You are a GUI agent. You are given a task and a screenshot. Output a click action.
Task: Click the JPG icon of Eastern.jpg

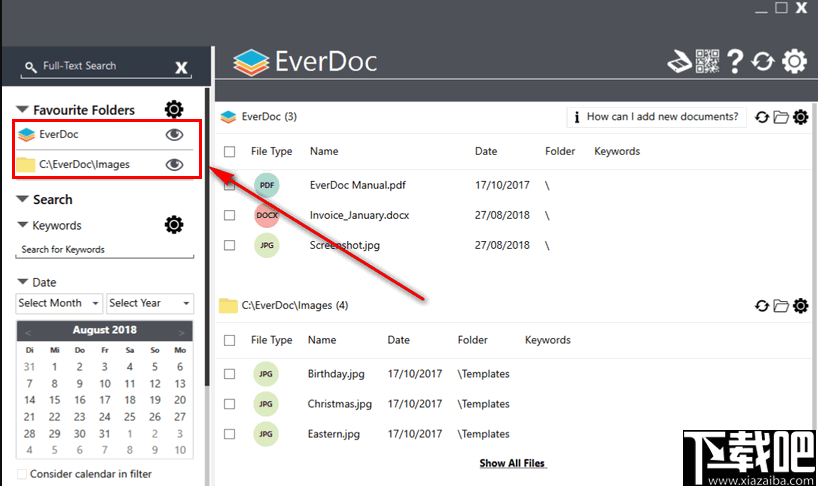pyautogui.click(x=266, y=434)
